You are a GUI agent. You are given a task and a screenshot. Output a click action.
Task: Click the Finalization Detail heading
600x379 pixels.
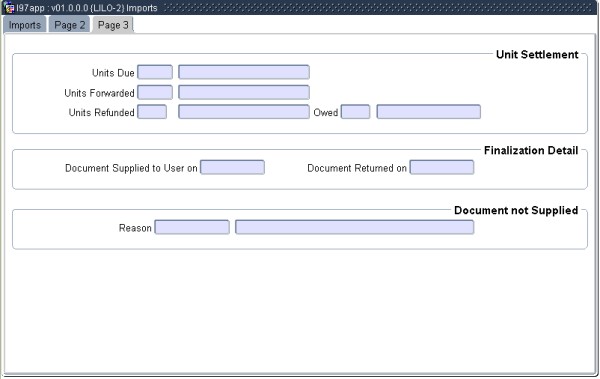531,150
